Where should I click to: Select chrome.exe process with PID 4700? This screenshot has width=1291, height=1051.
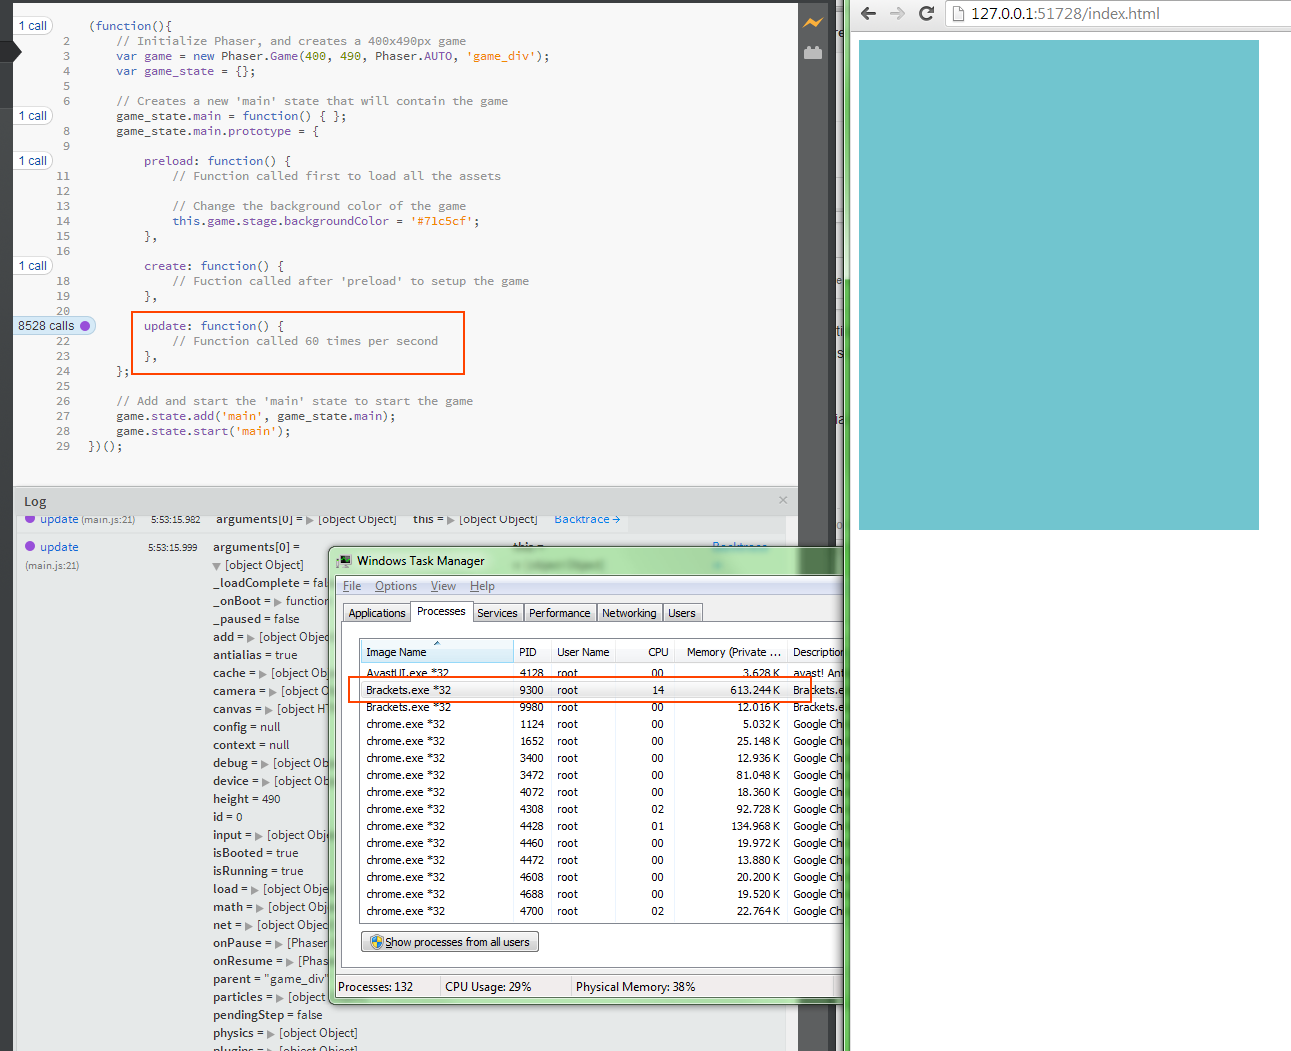click(x=602, y=911)
